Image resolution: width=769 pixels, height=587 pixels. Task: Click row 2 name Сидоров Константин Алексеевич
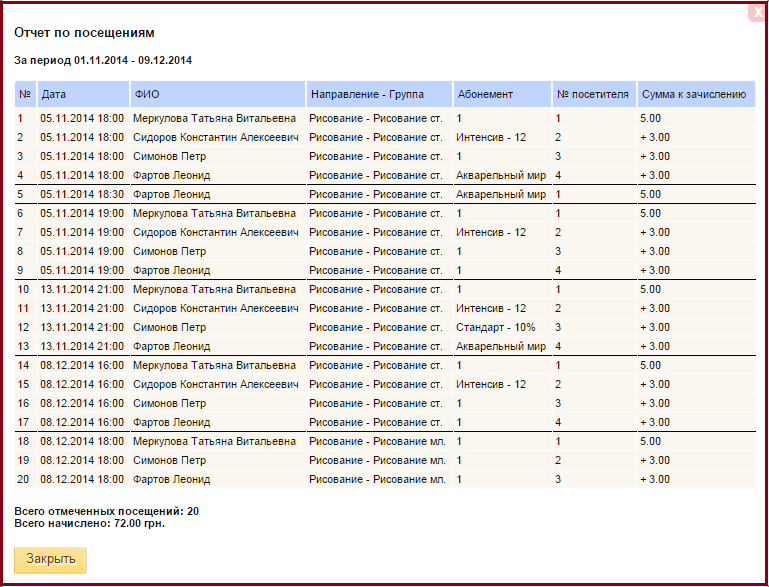tap(215, 137)
